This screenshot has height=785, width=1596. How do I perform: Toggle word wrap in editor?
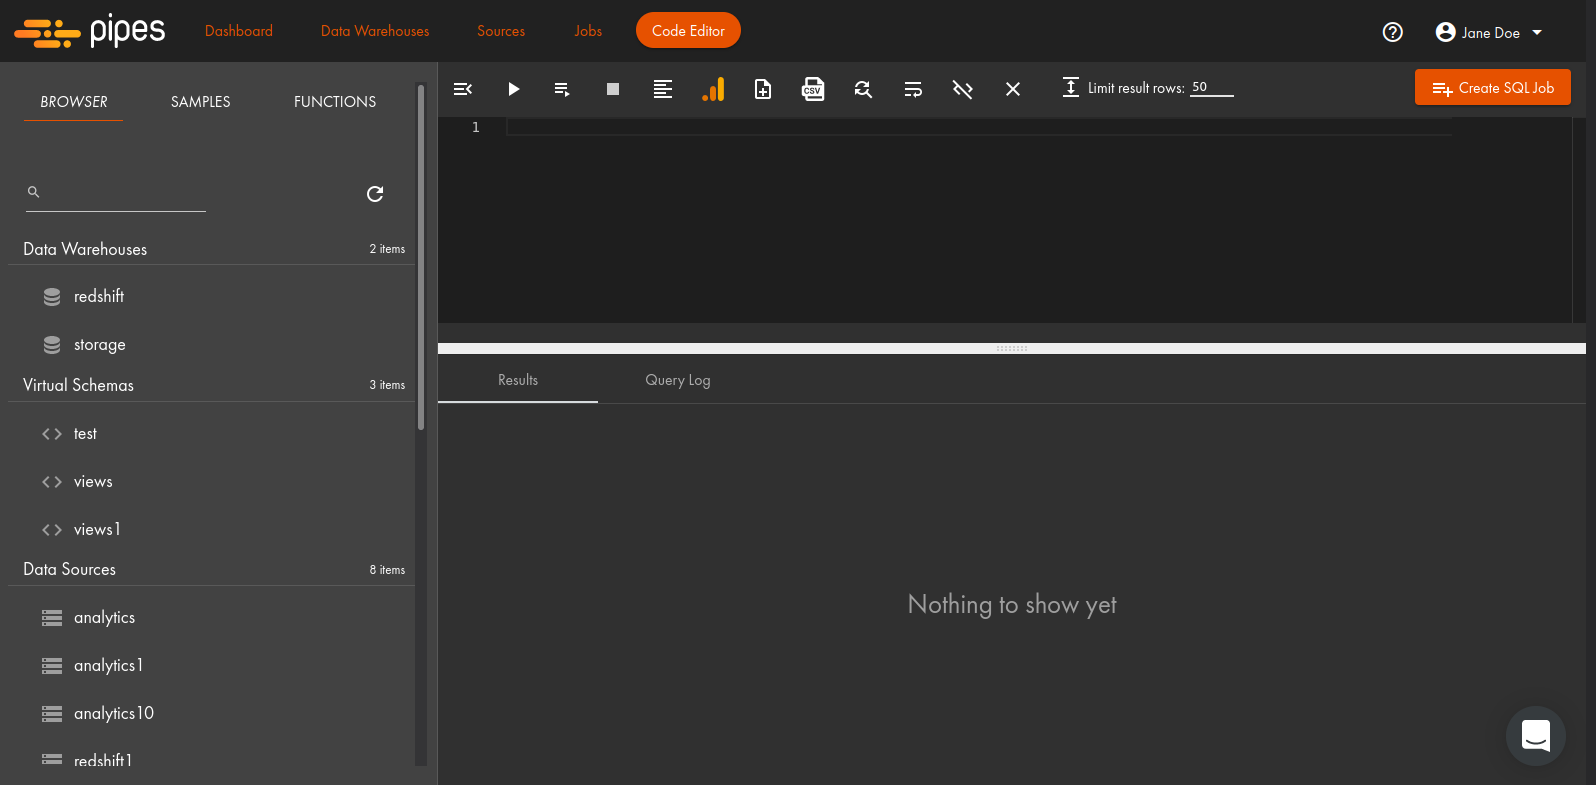click(913, 89)
